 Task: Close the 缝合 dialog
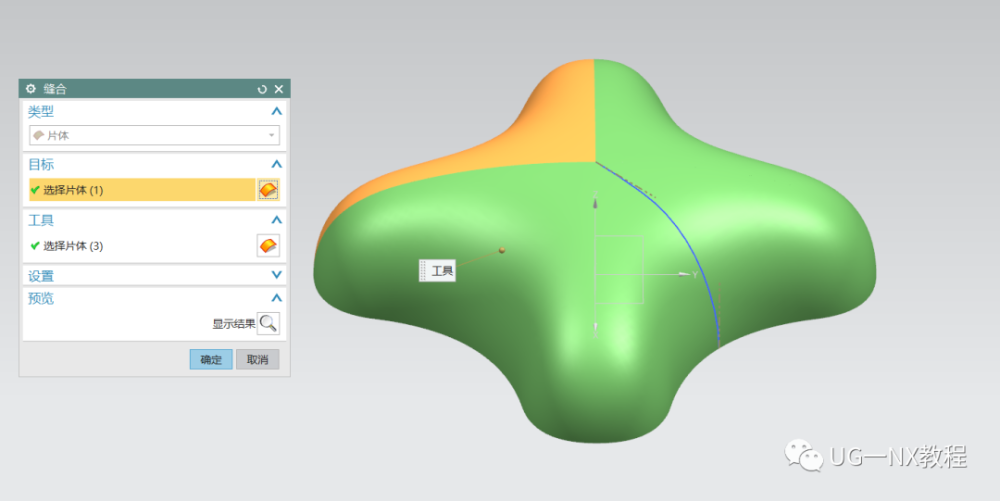tap(279, 89)
